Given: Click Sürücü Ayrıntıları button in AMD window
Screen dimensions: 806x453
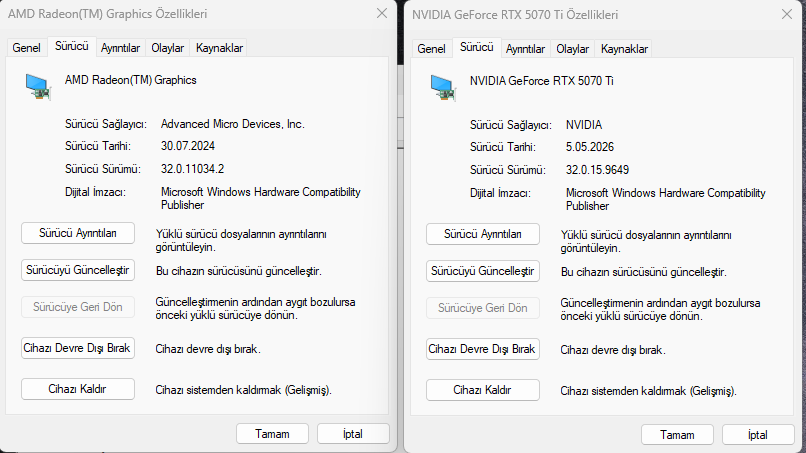Looking at the screenshot, I should [78, 233].
